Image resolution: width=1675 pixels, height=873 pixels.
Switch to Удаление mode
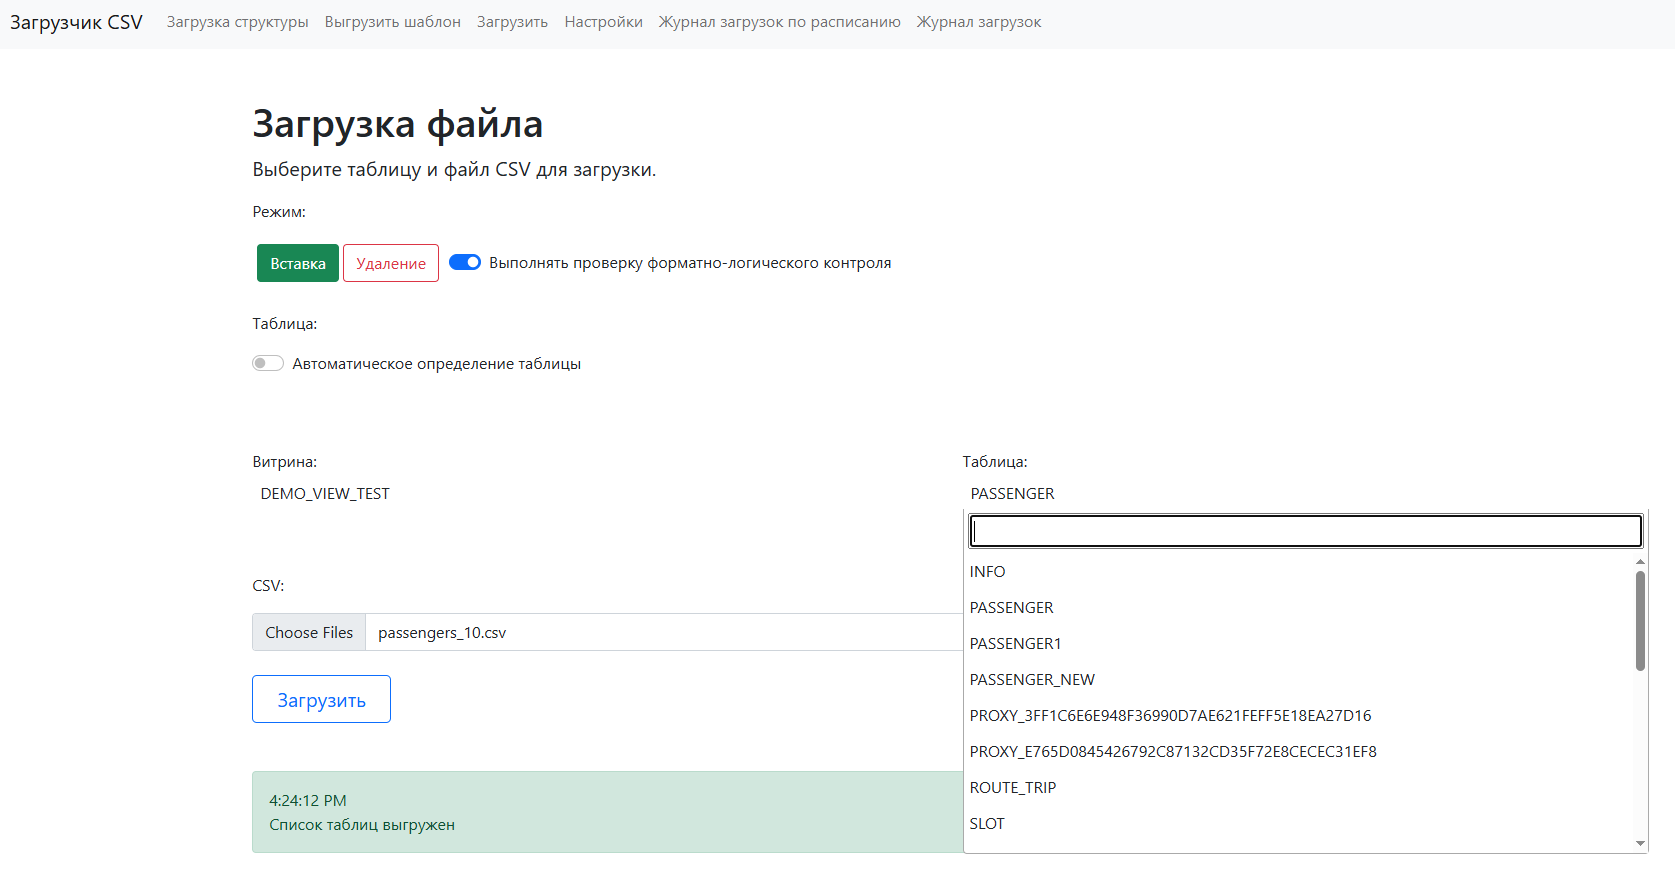click(x=391, y=263)
